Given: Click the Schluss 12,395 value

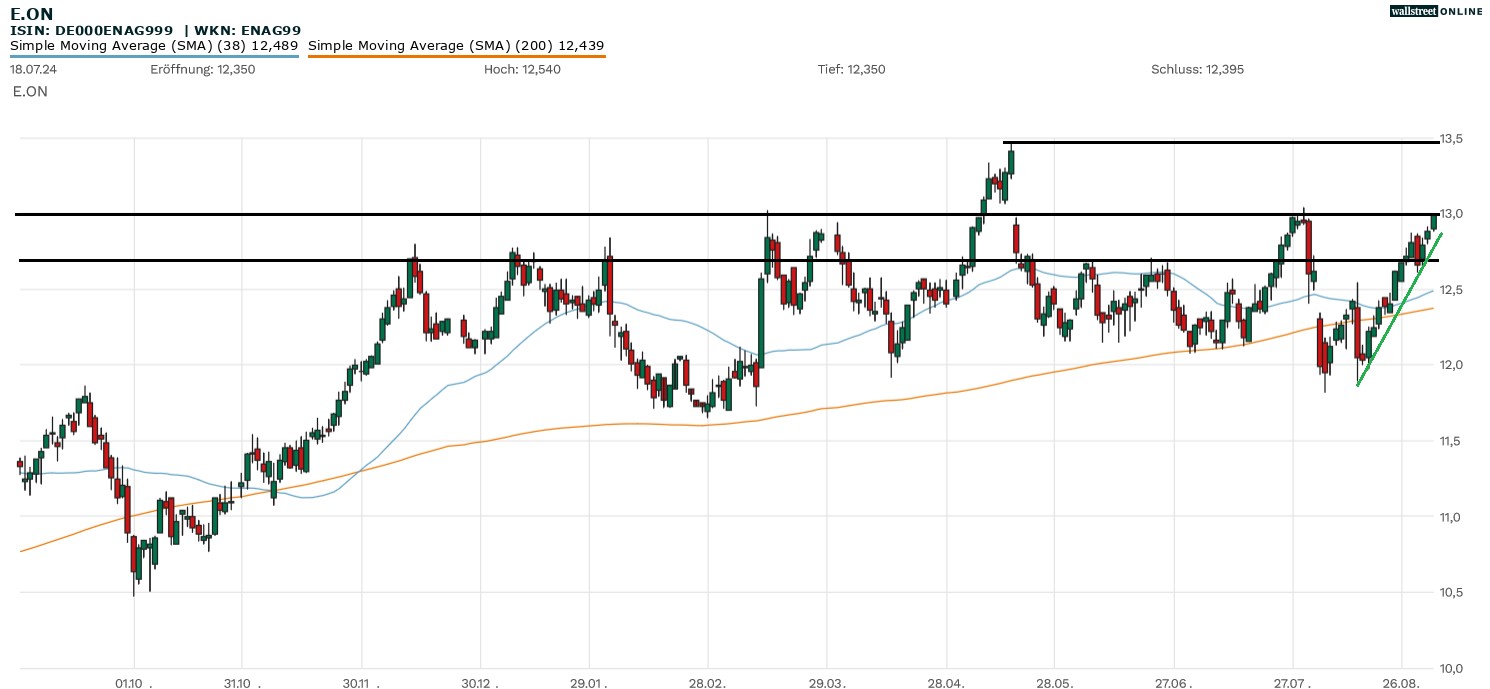Looking at the screenshot, I should coord(1197,69).
